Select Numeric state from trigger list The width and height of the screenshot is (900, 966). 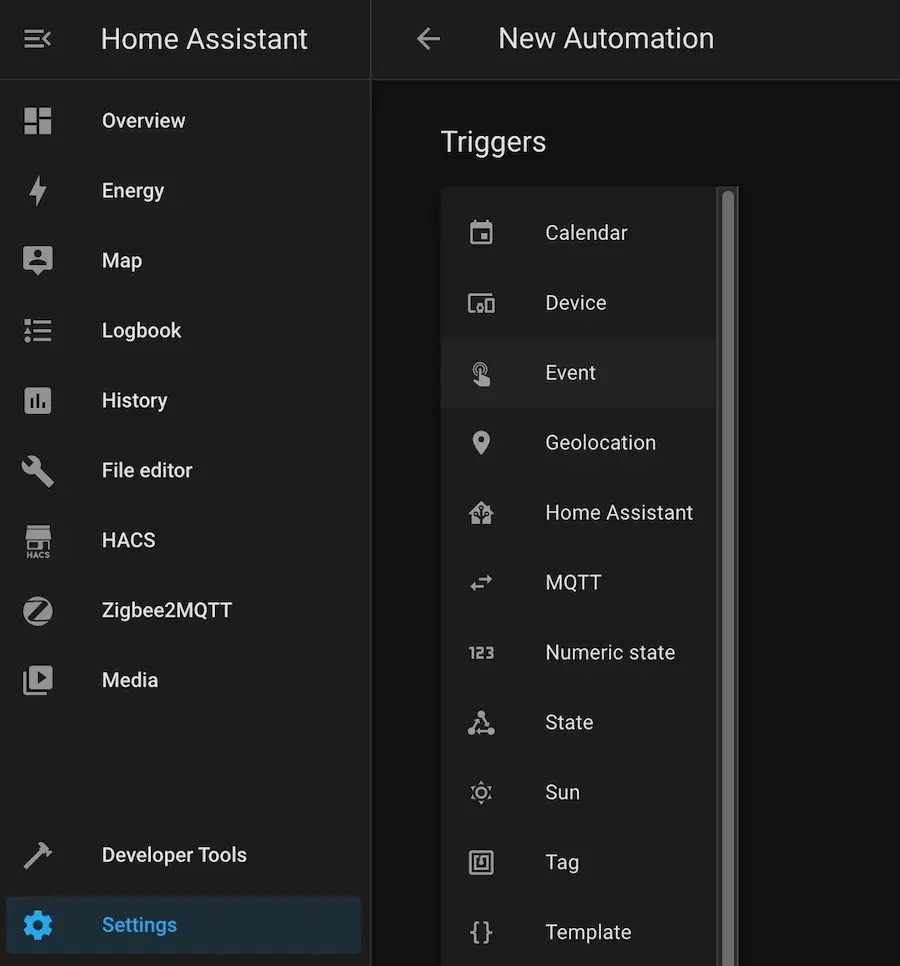(x=609, y=653)
